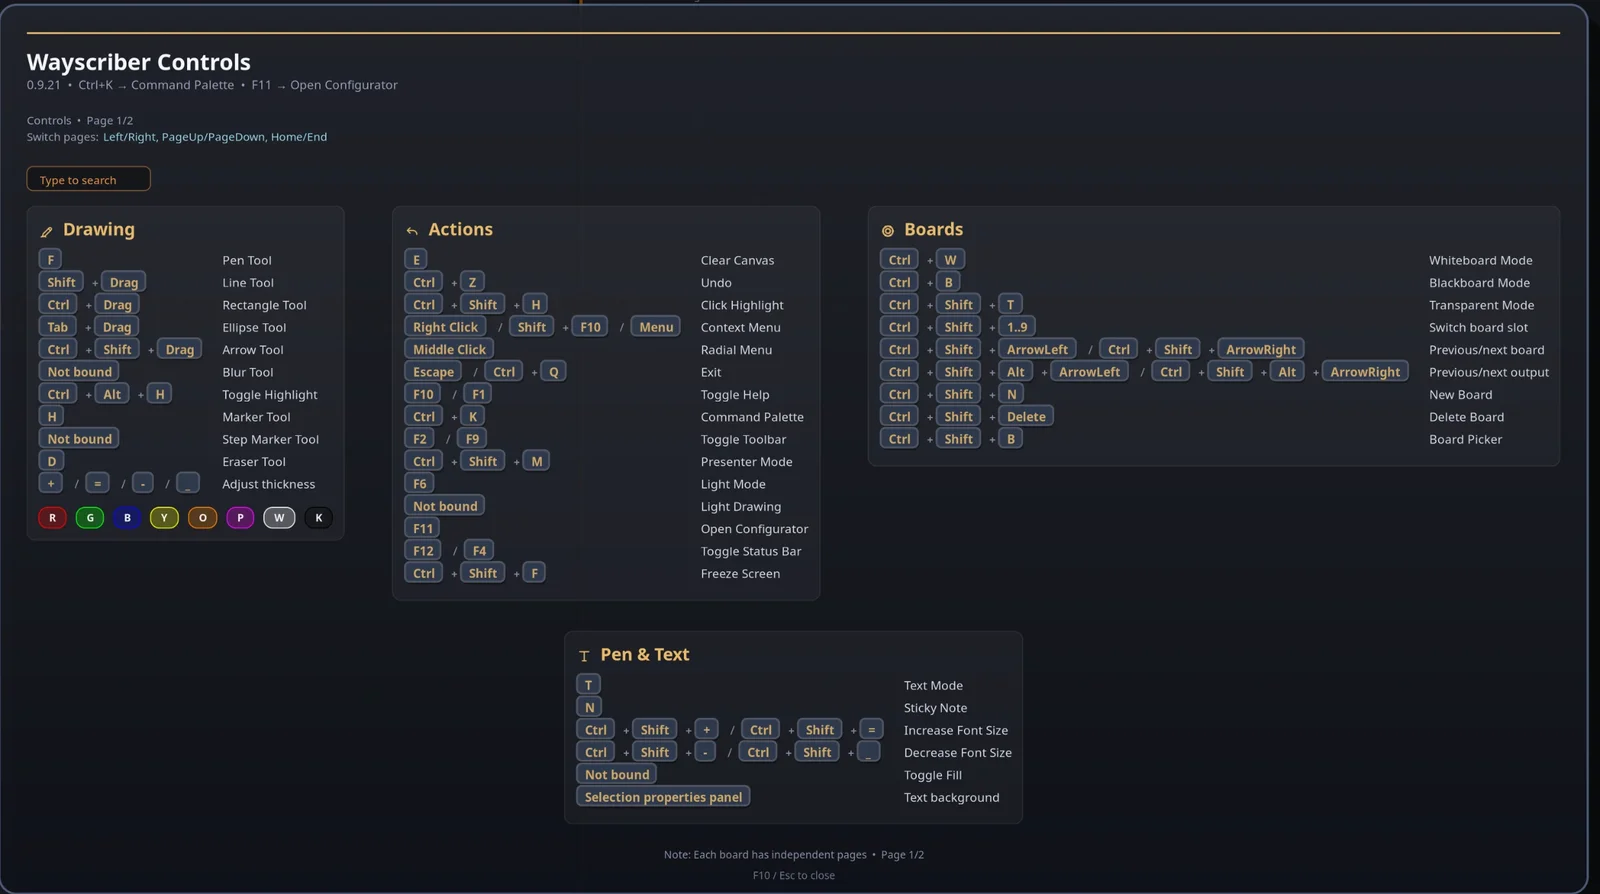Click the undo arrow icon beside Actions
The height and width of the screenshot is (894, 1600).
412,231
